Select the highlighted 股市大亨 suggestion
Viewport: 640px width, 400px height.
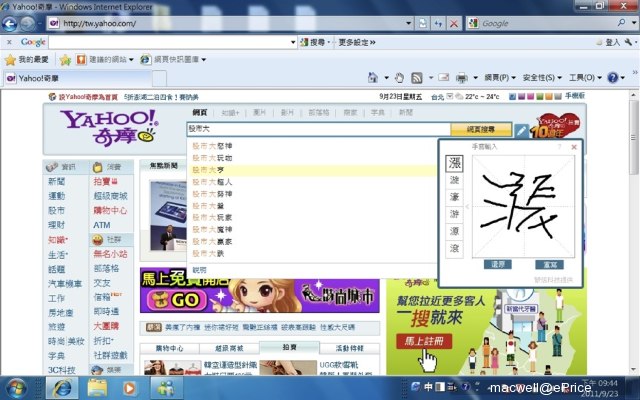(312, 170)
